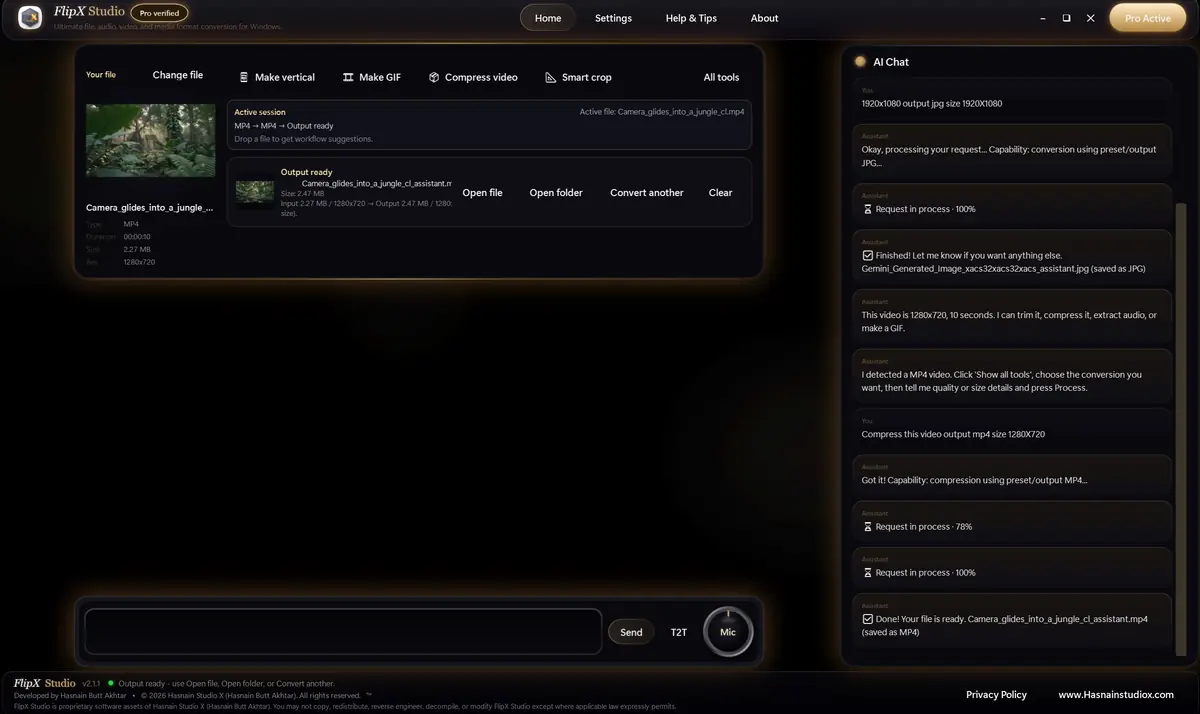Click 'MP4 → MP4 → Output ready' text
Screen dimensions: 1200x714
pos(284,126)
